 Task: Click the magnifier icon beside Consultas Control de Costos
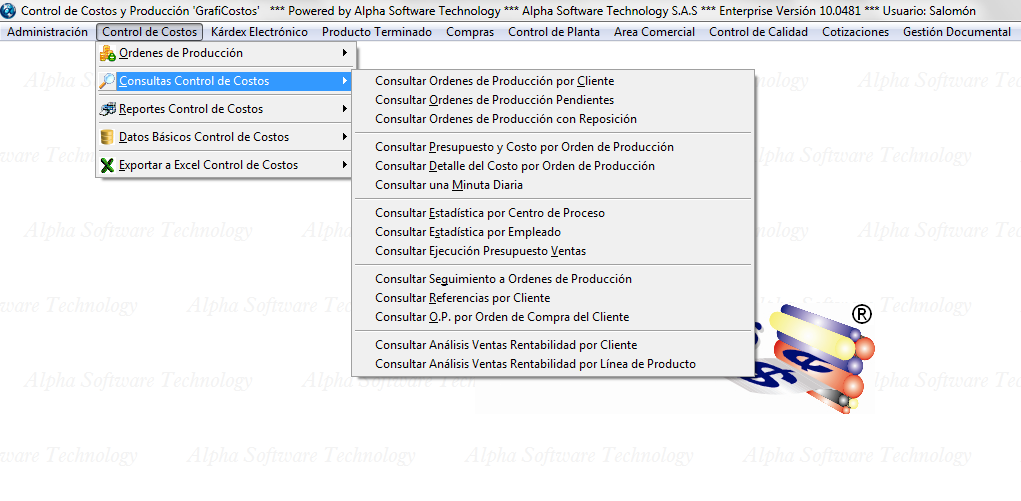pos(108,81)
